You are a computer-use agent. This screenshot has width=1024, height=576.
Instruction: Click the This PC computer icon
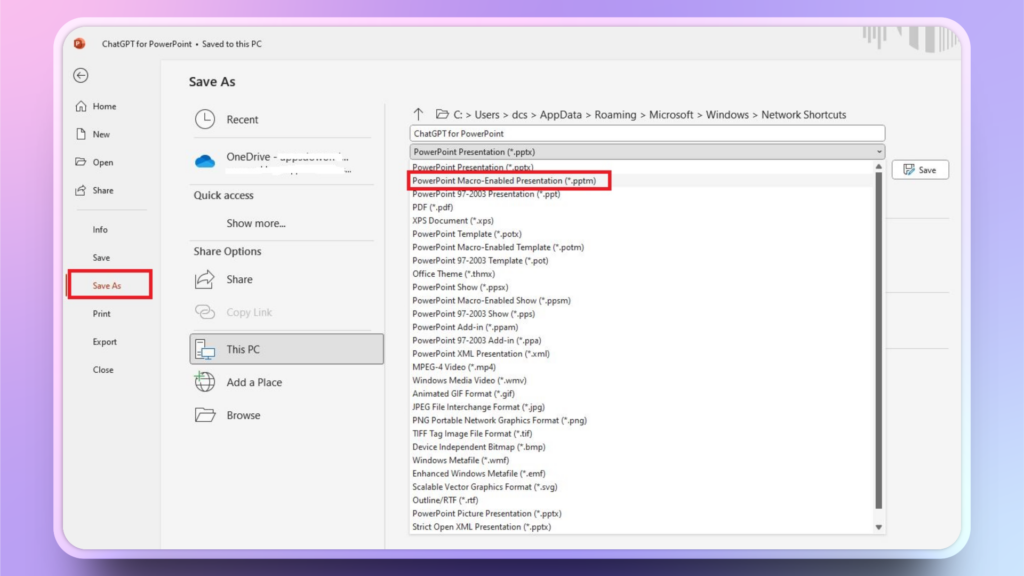[205, 349]
